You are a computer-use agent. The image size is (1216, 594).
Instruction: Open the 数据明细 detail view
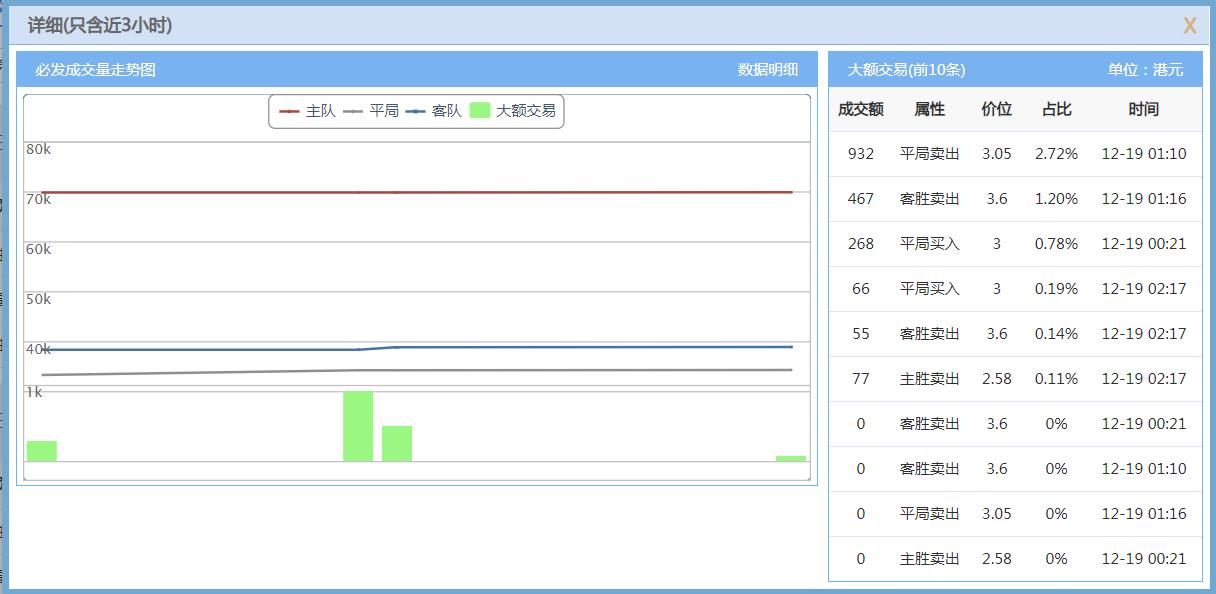(770, 70)
